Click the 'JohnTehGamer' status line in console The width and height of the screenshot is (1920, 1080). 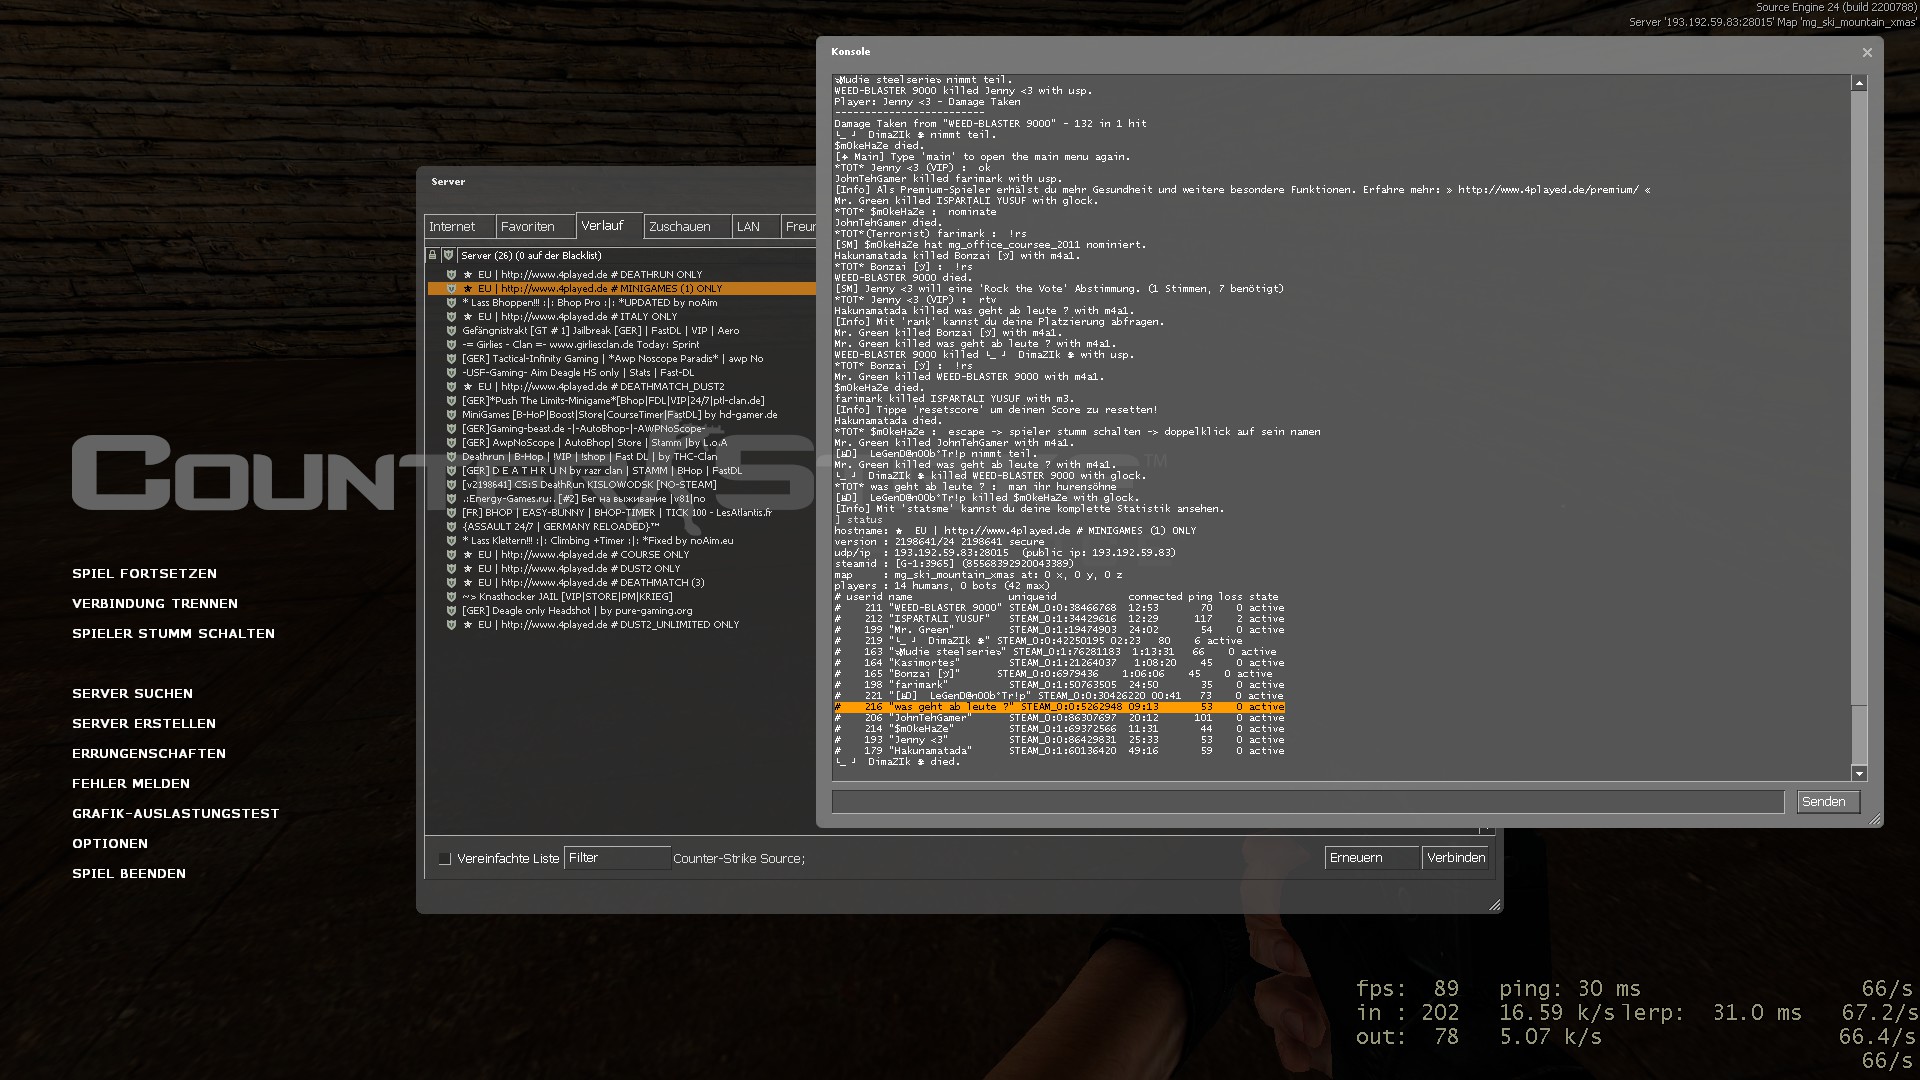(x=1059, y=718)
